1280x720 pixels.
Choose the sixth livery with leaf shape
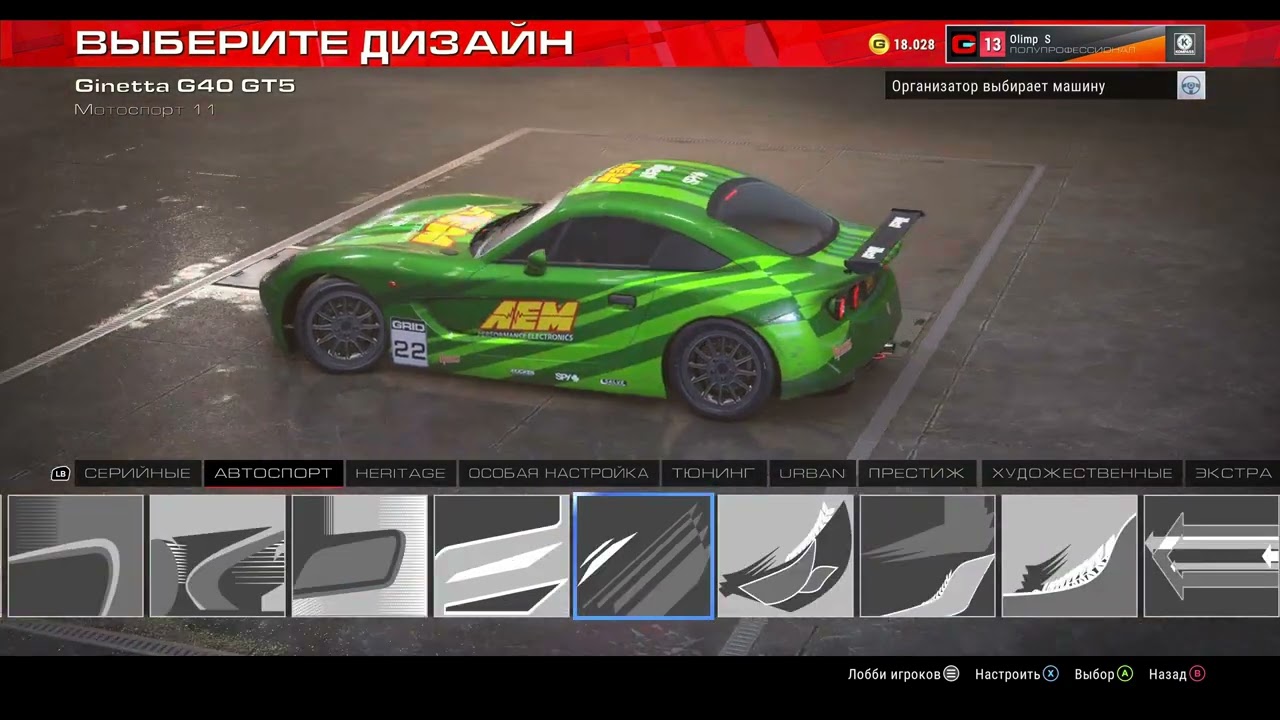point(785,556)
